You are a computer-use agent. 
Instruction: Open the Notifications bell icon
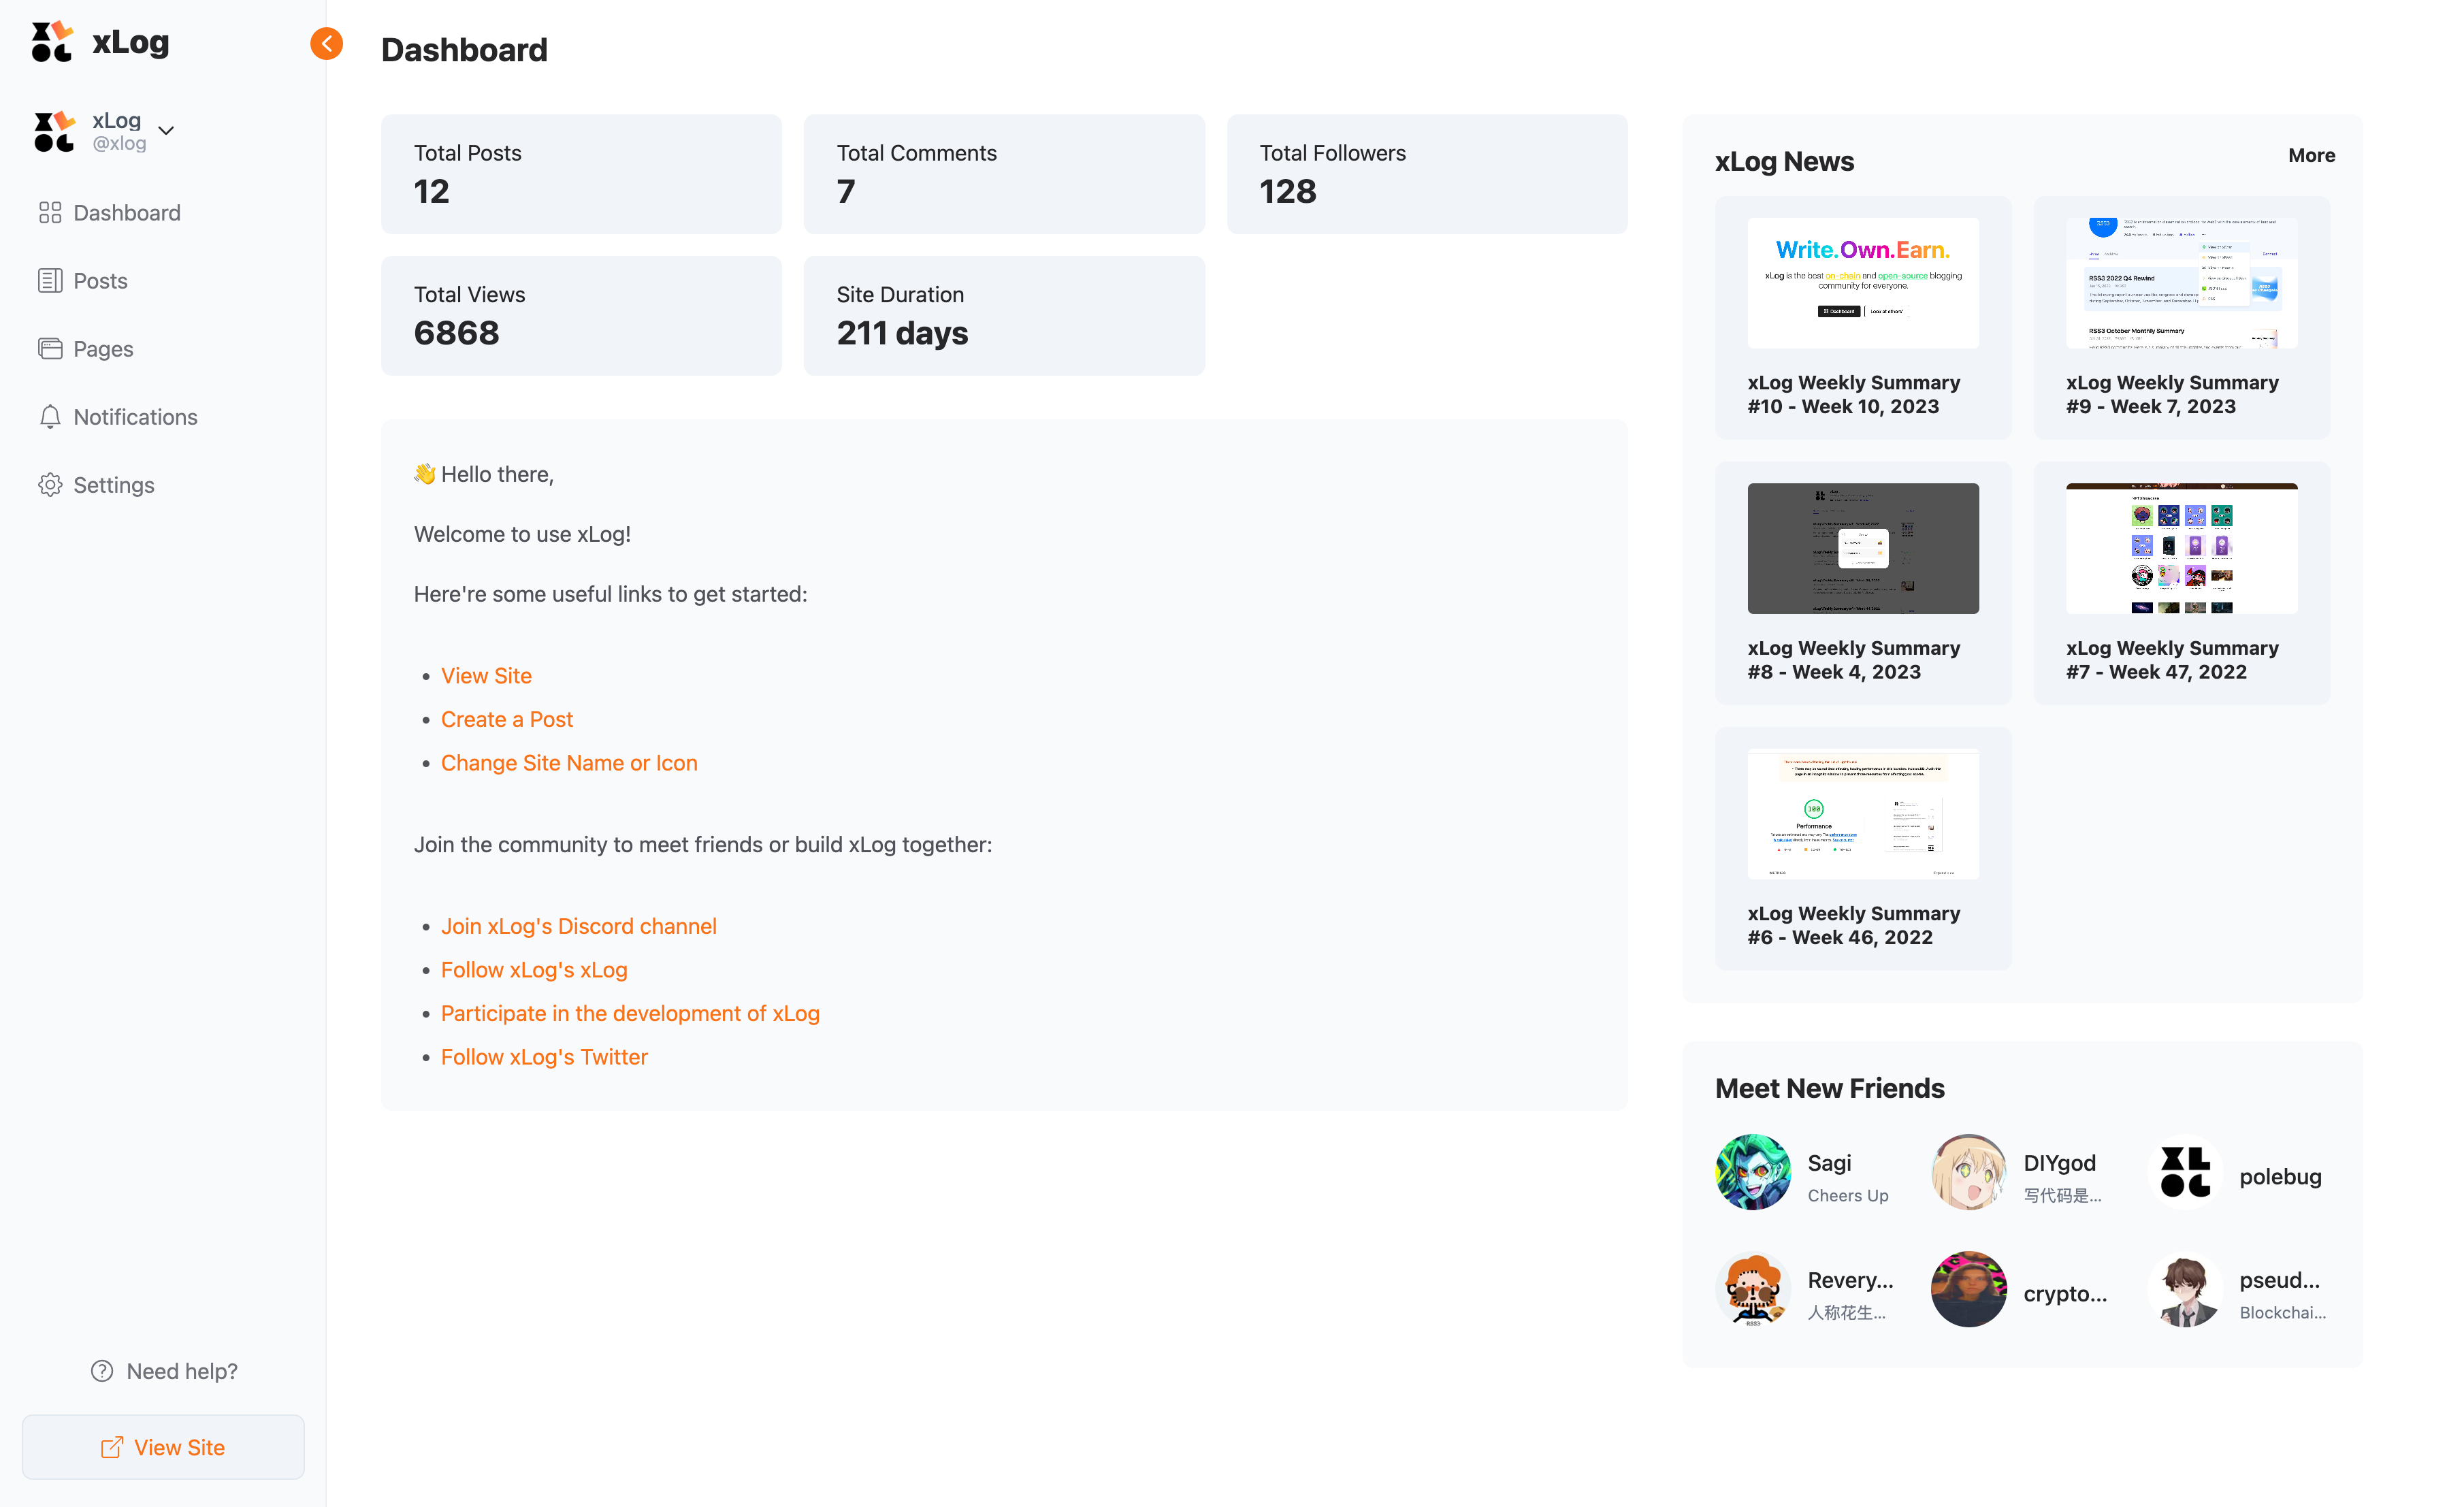50,417
